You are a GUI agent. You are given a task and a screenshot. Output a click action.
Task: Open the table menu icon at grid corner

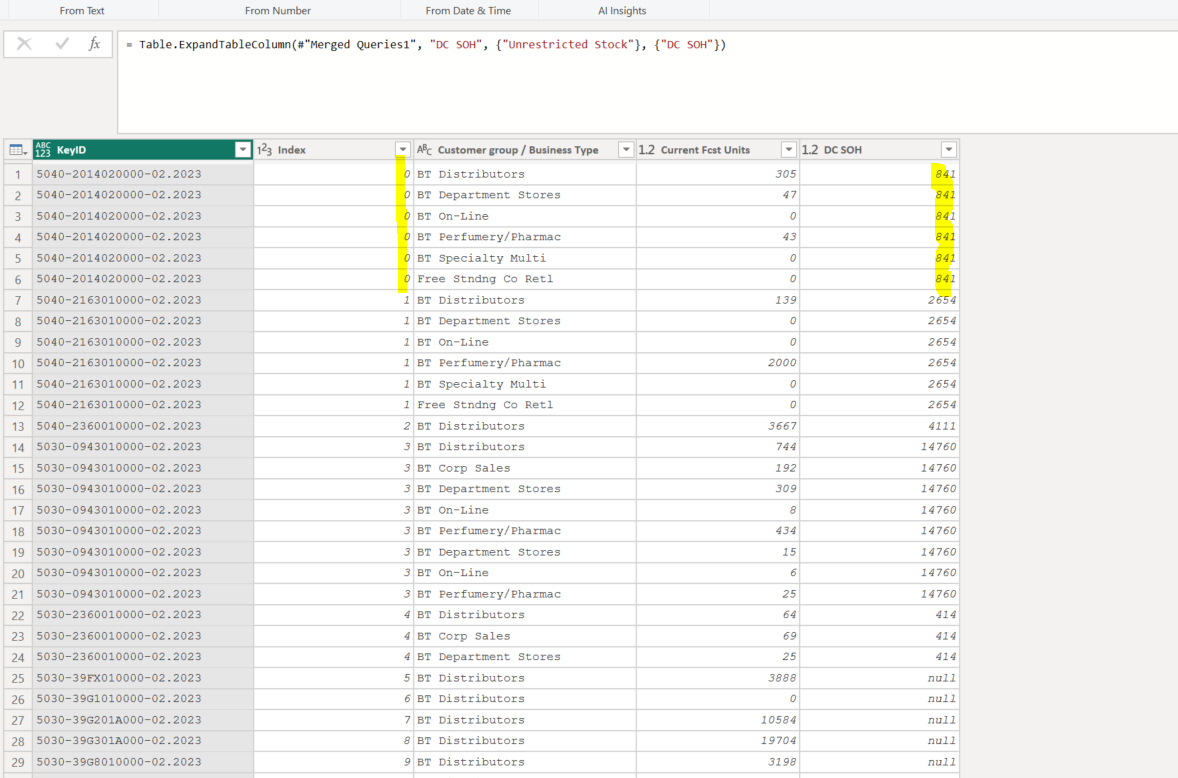(18, 150)
